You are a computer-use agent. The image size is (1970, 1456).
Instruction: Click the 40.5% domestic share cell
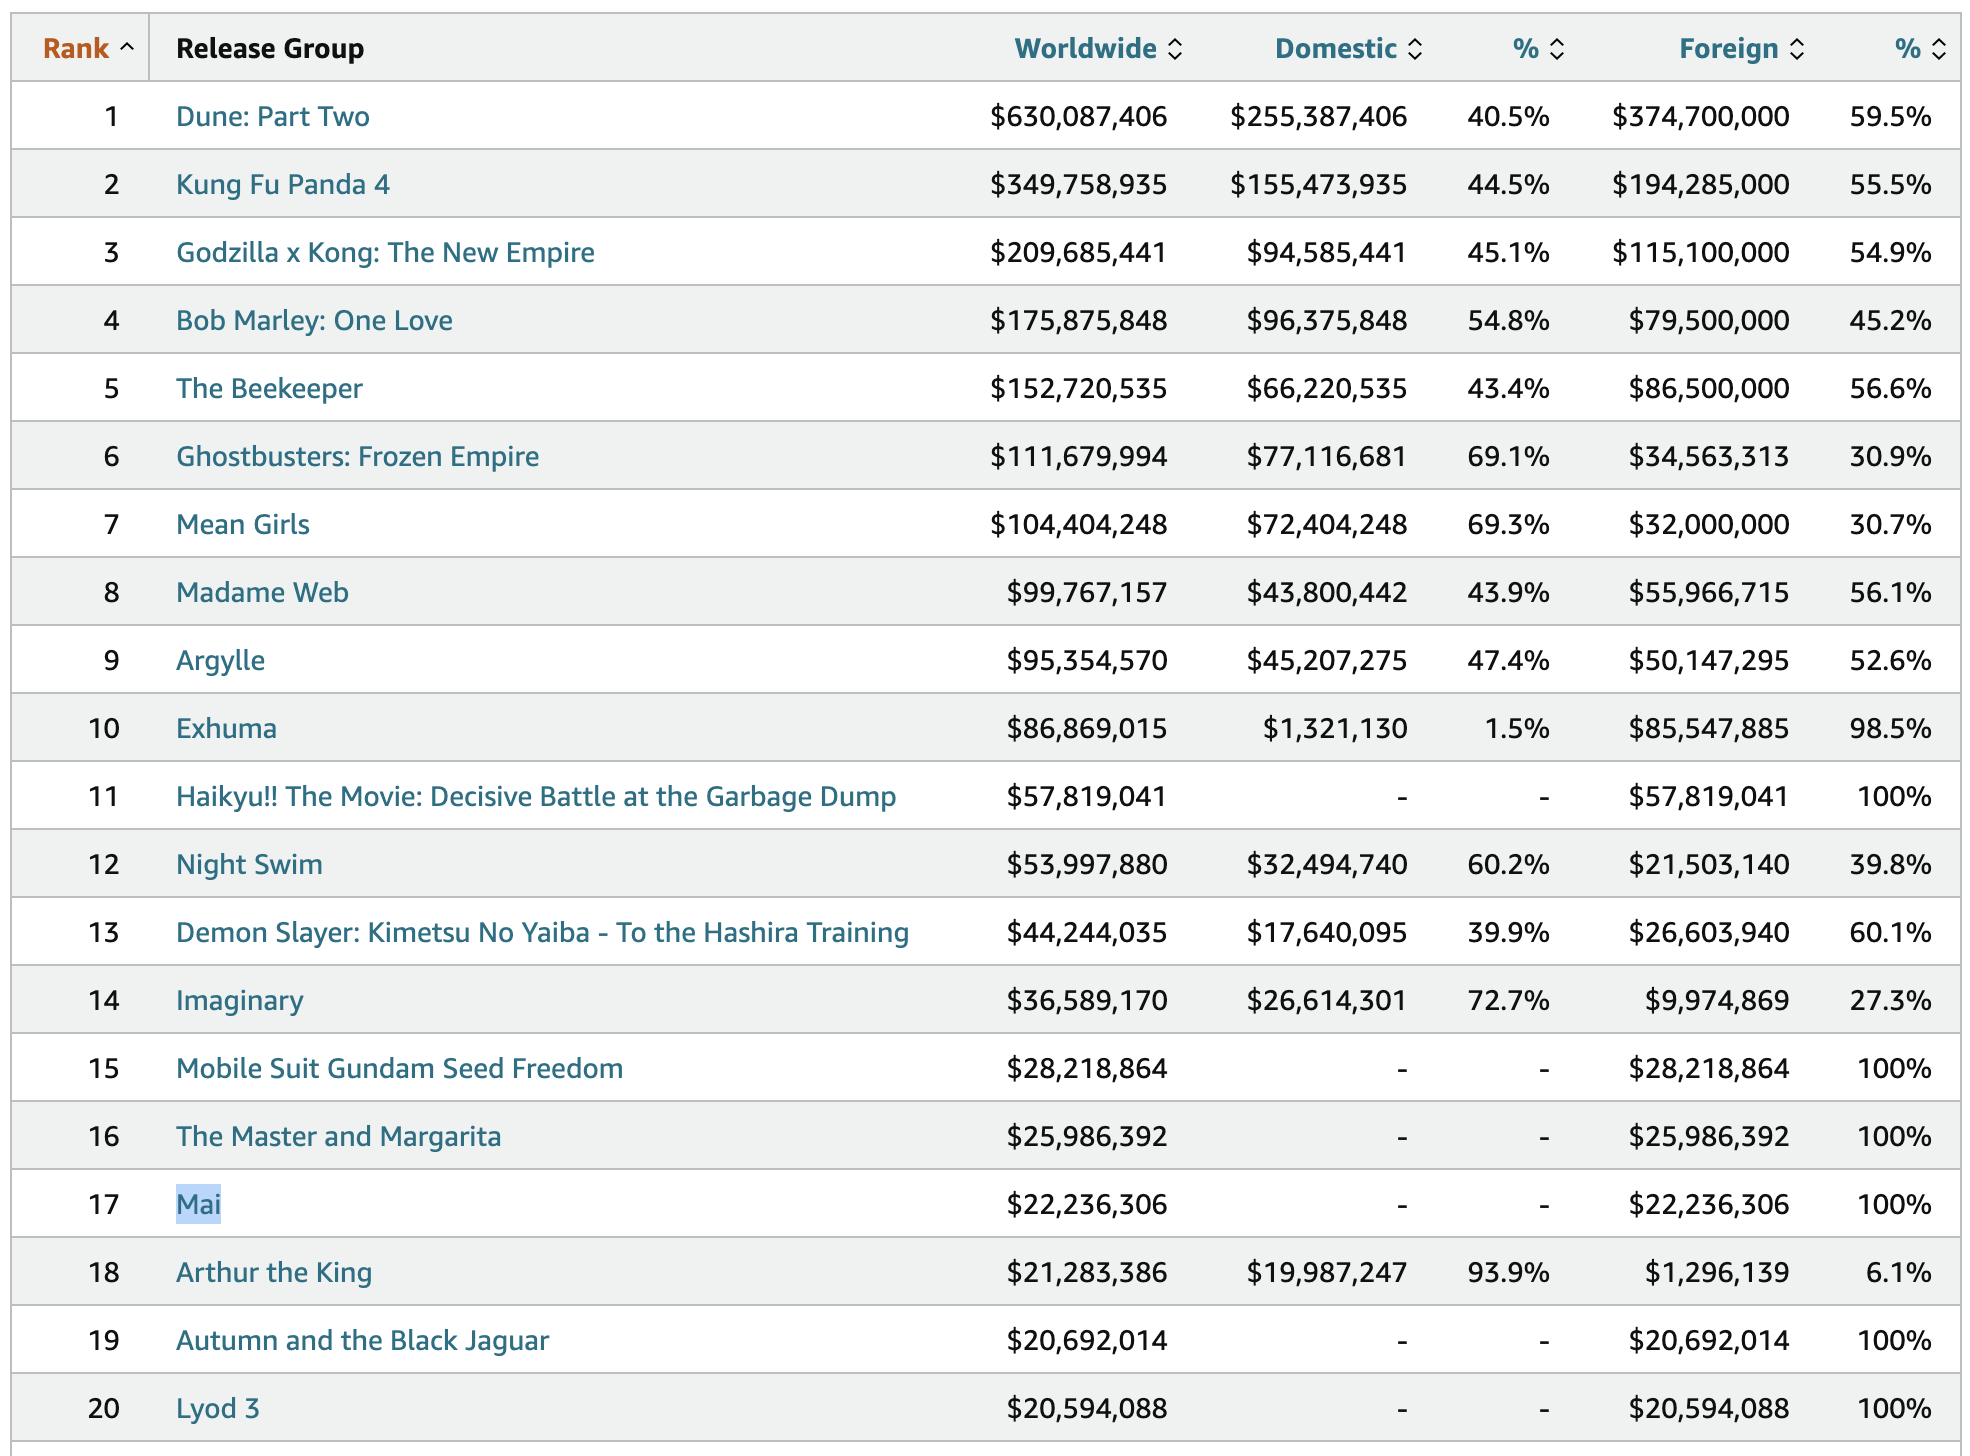1508,116
